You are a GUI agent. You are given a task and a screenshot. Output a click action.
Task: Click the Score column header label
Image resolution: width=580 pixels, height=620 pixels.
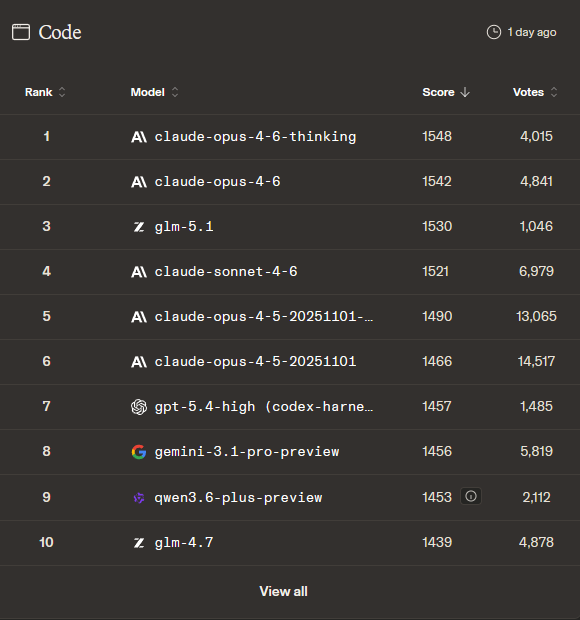(x=438, y=92)
